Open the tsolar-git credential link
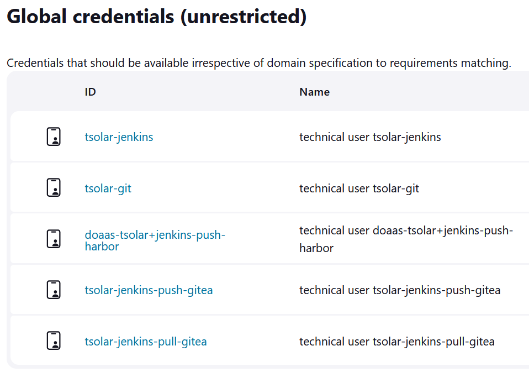This screenshot has height=372, width=529. [x=108, y=188]
